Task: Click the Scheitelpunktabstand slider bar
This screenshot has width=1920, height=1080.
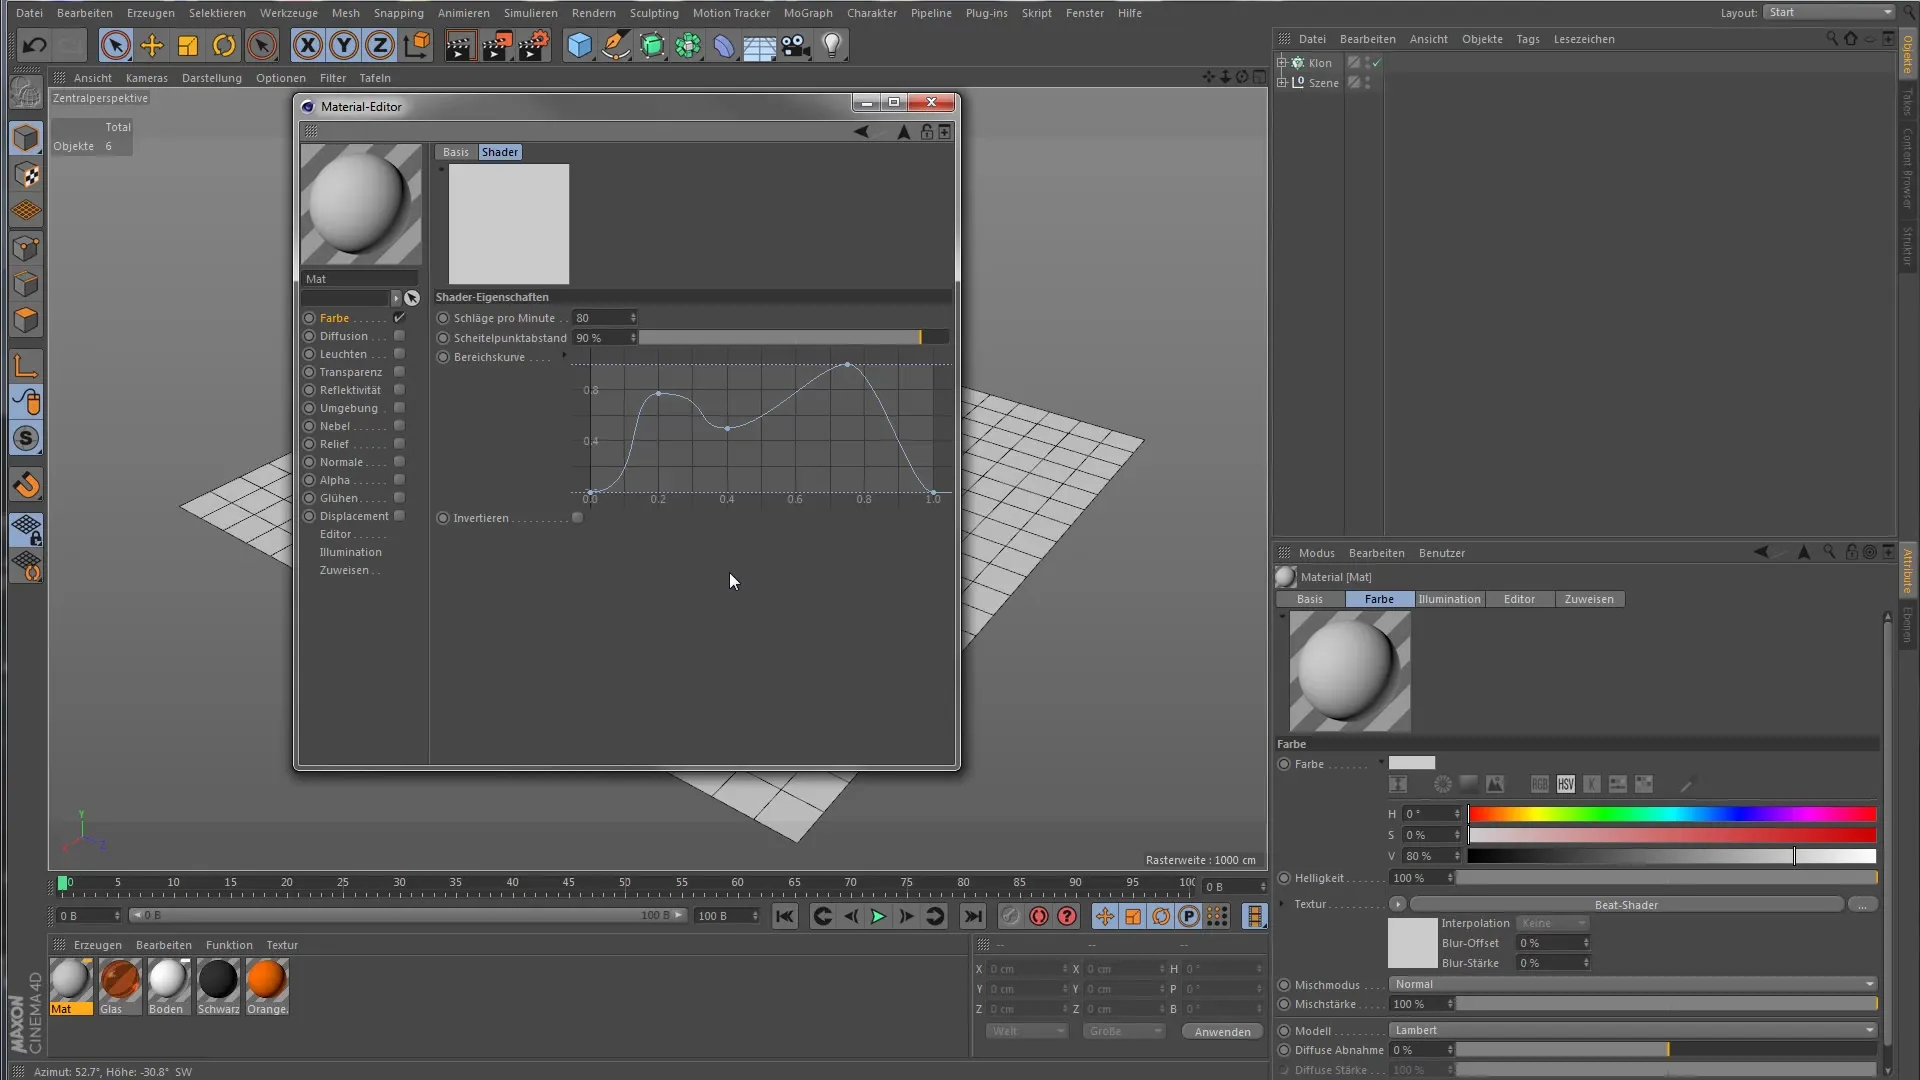Action: pos(794,338)
